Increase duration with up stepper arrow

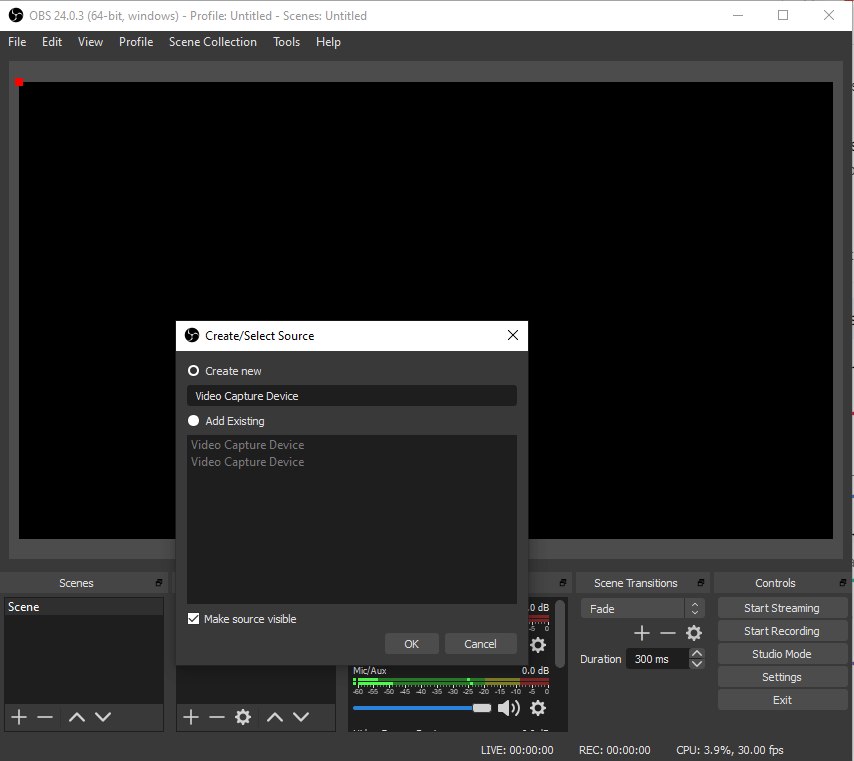tap(697, 653)
